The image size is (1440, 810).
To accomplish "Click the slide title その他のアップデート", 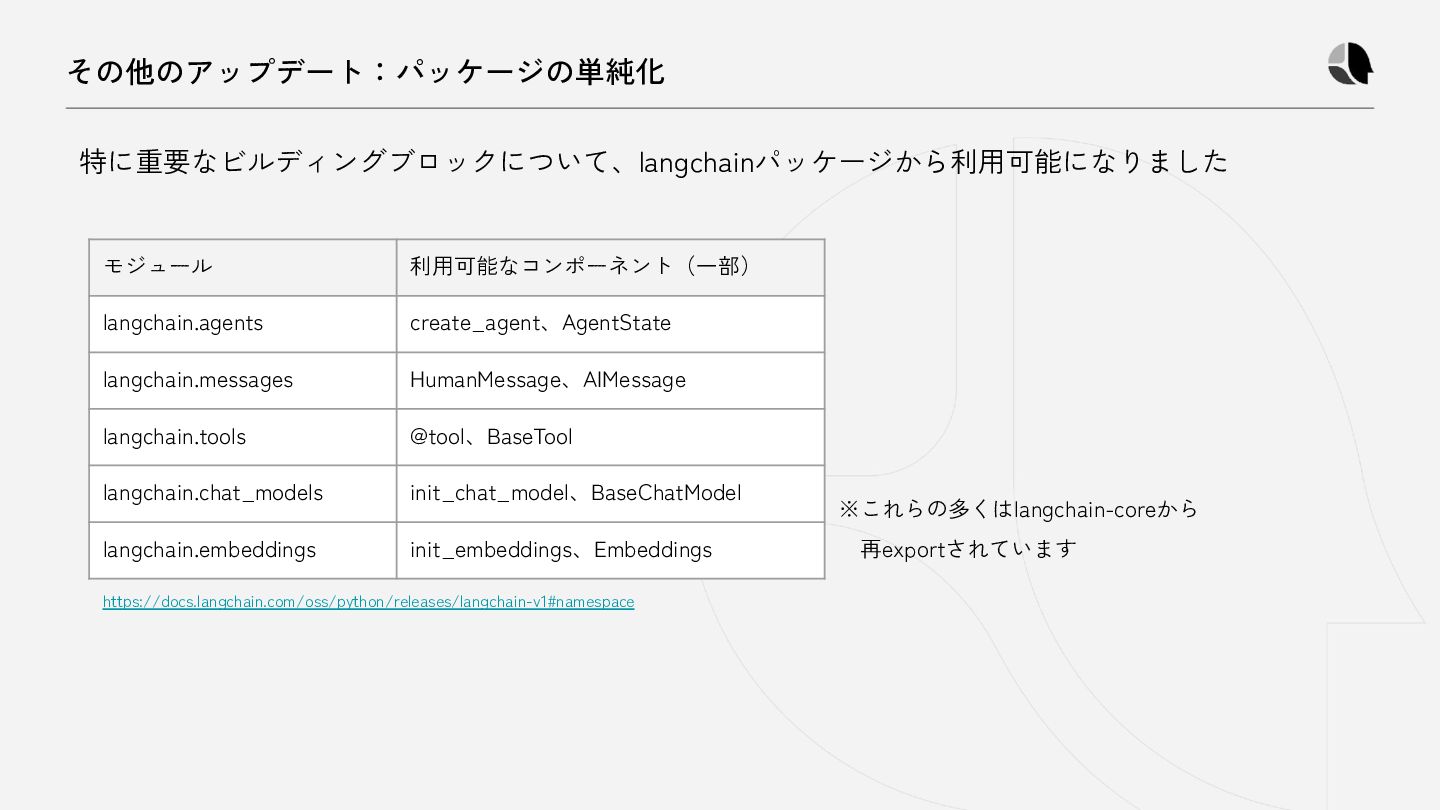I will coord(365,72).
